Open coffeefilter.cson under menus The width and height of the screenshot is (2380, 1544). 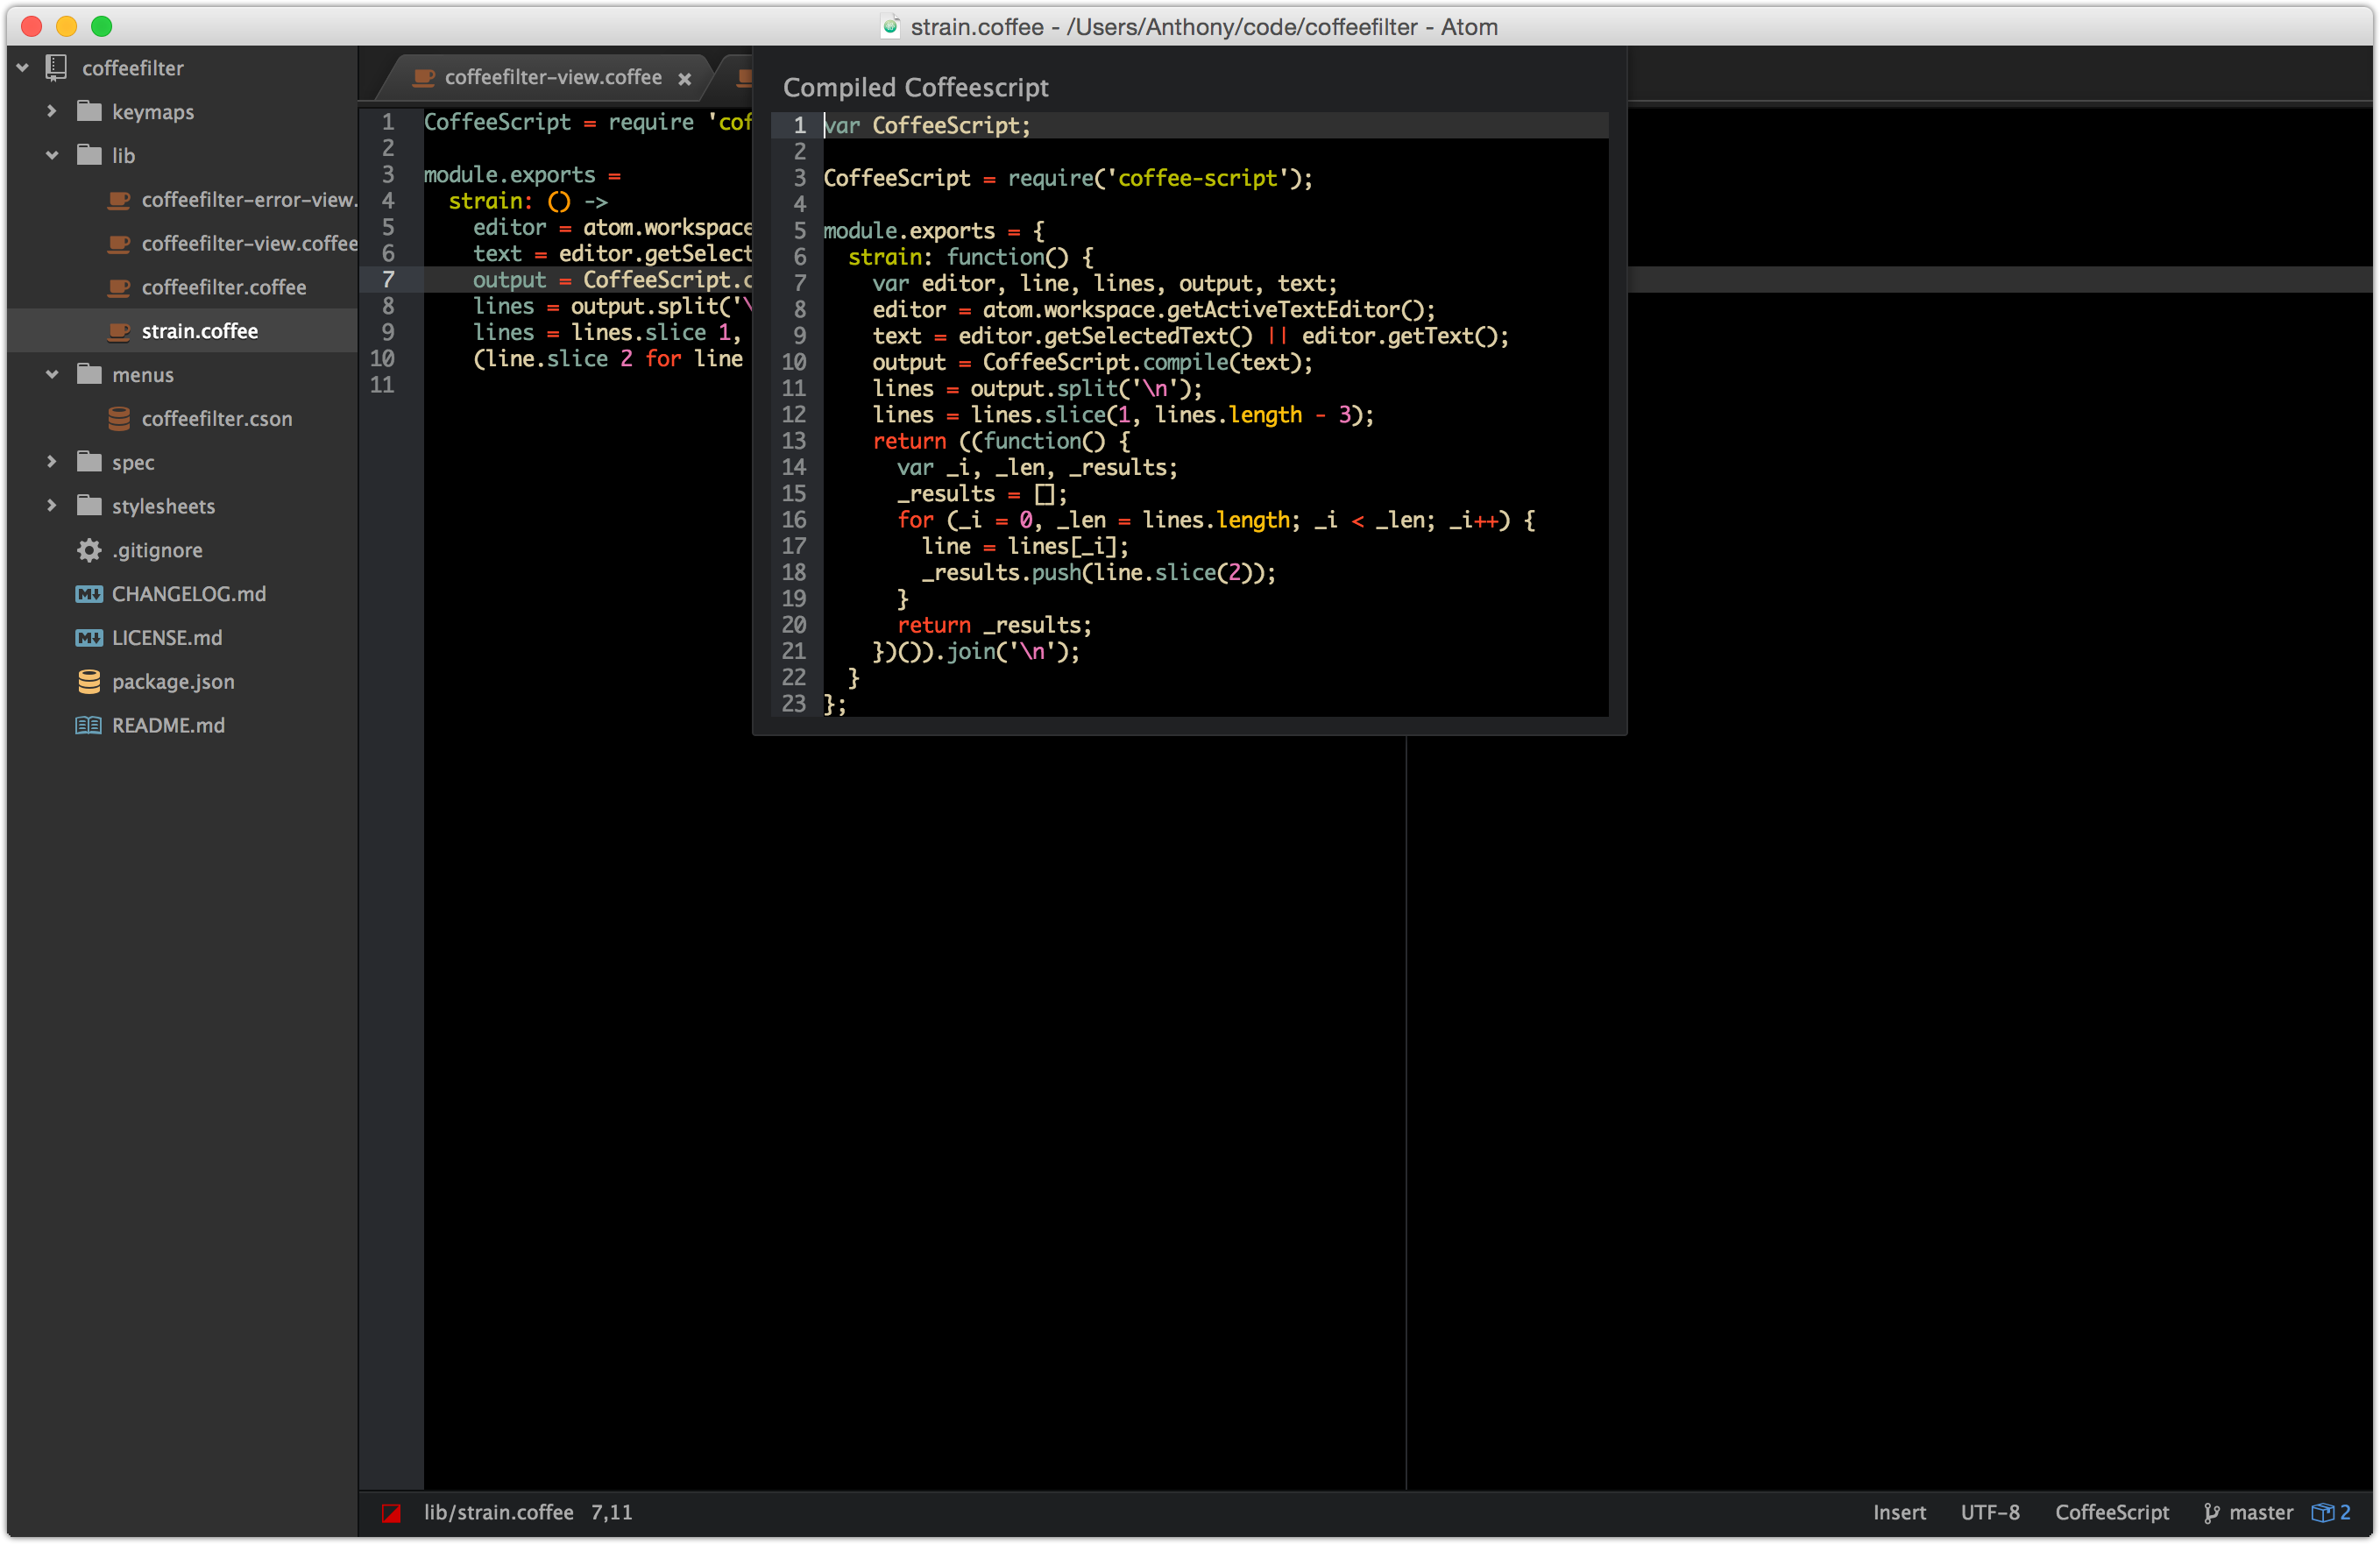pyautogui.click(x=217, y=419)
